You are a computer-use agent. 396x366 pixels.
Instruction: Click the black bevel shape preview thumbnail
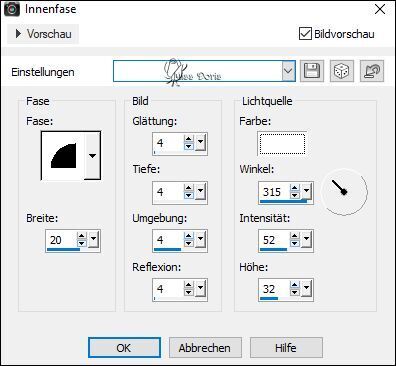pos(63,156)
